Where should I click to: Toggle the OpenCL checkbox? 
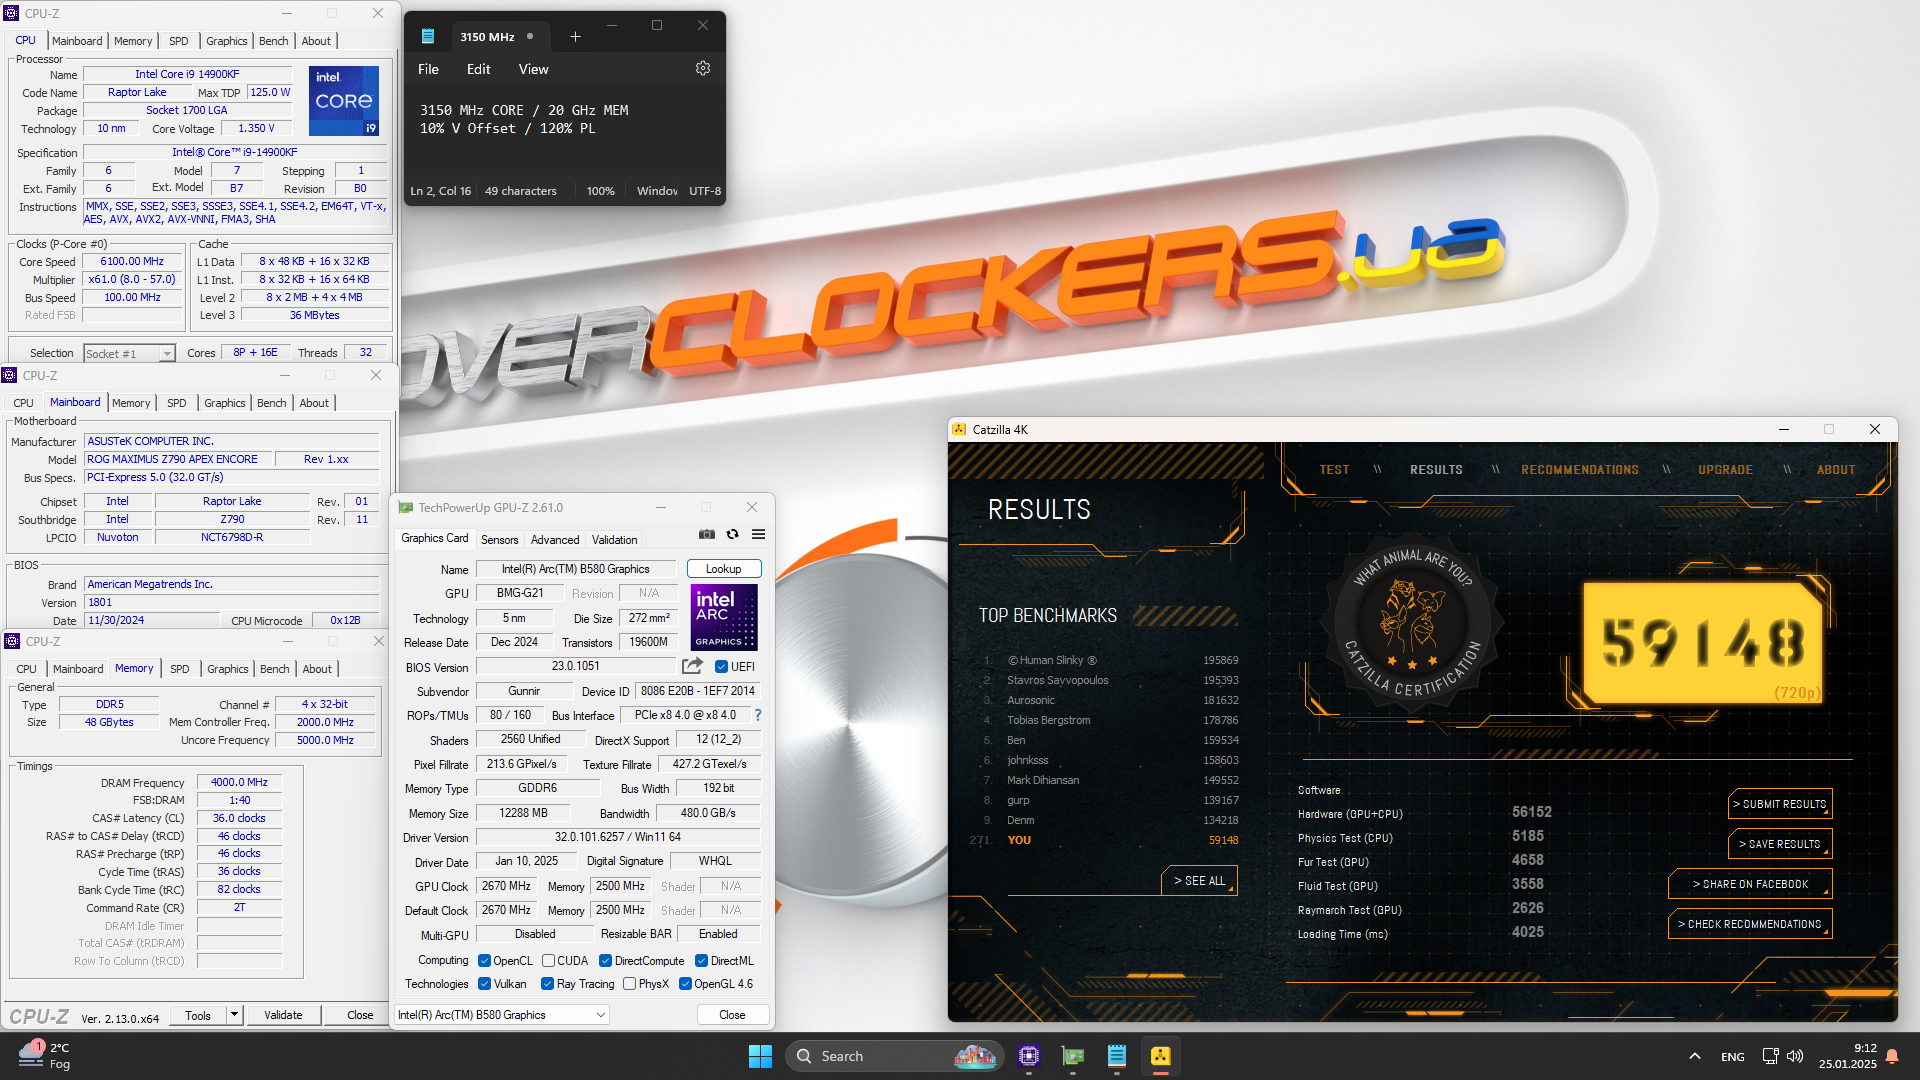tap(484, 961)
